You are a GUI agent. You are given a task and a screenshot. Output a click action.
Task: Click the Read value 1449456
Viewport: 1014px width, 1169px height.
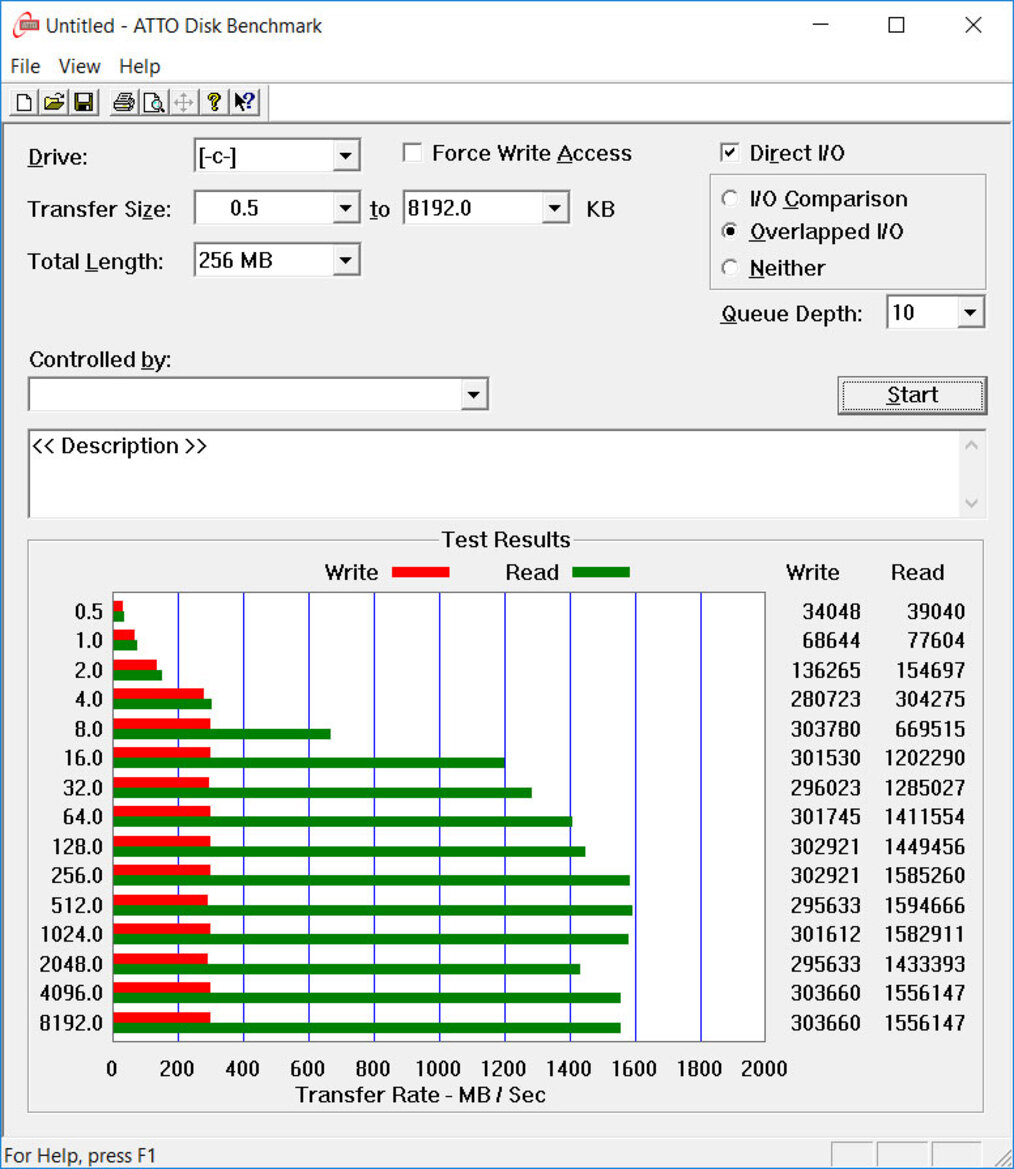pyautogui.click(x=925, y=846)
